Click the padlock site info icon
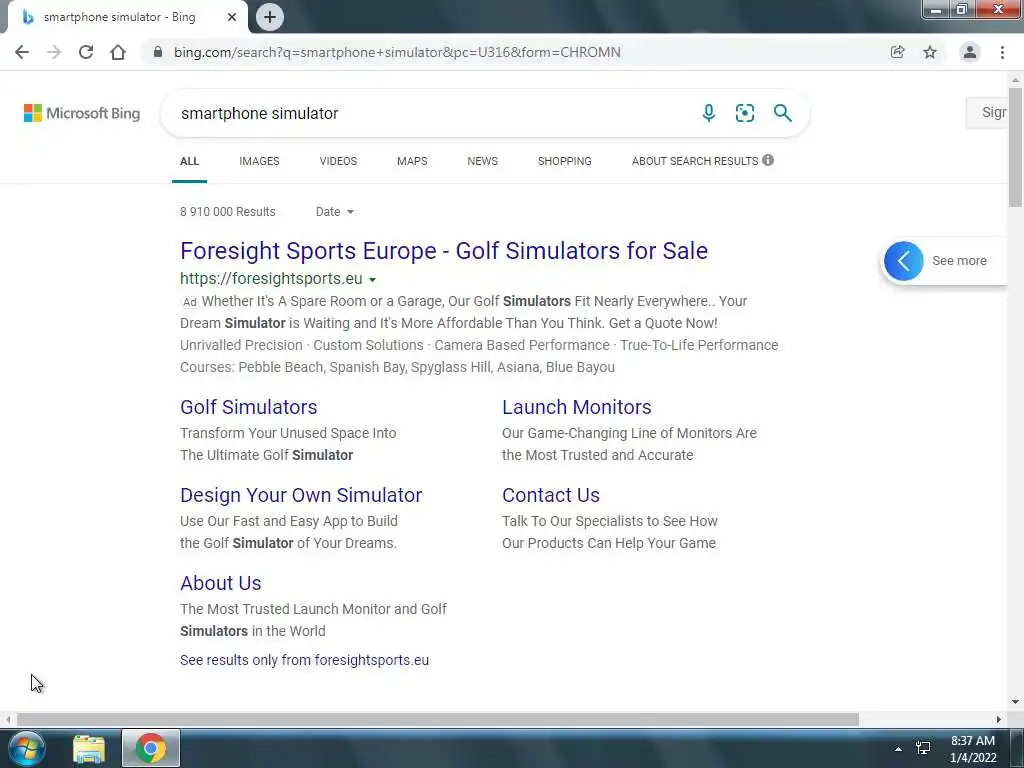 pyautogui.click(x=157, y=52)
